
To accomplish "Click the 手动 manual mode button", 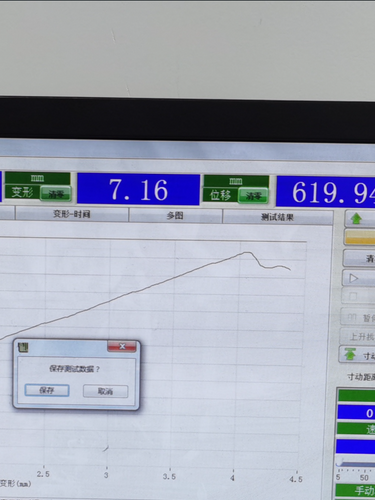I will click(356, 490).
